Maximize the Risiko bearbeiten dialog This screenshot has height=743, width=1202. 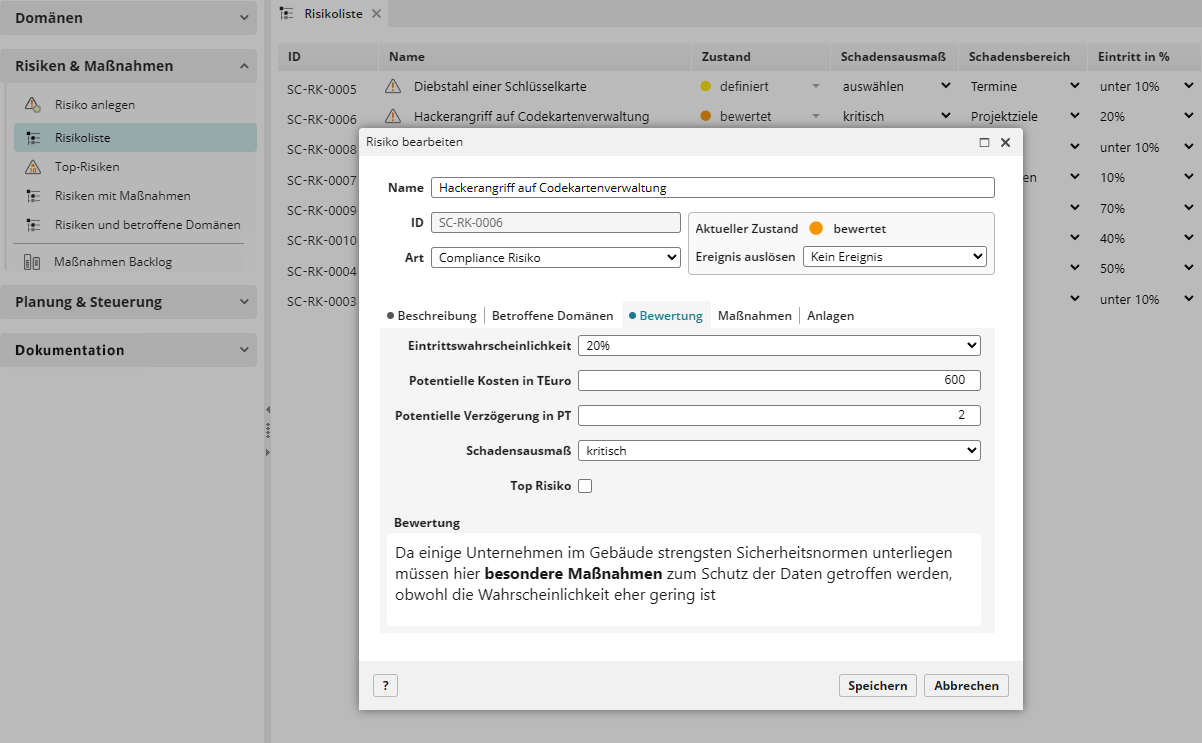(x=984, y=142)
